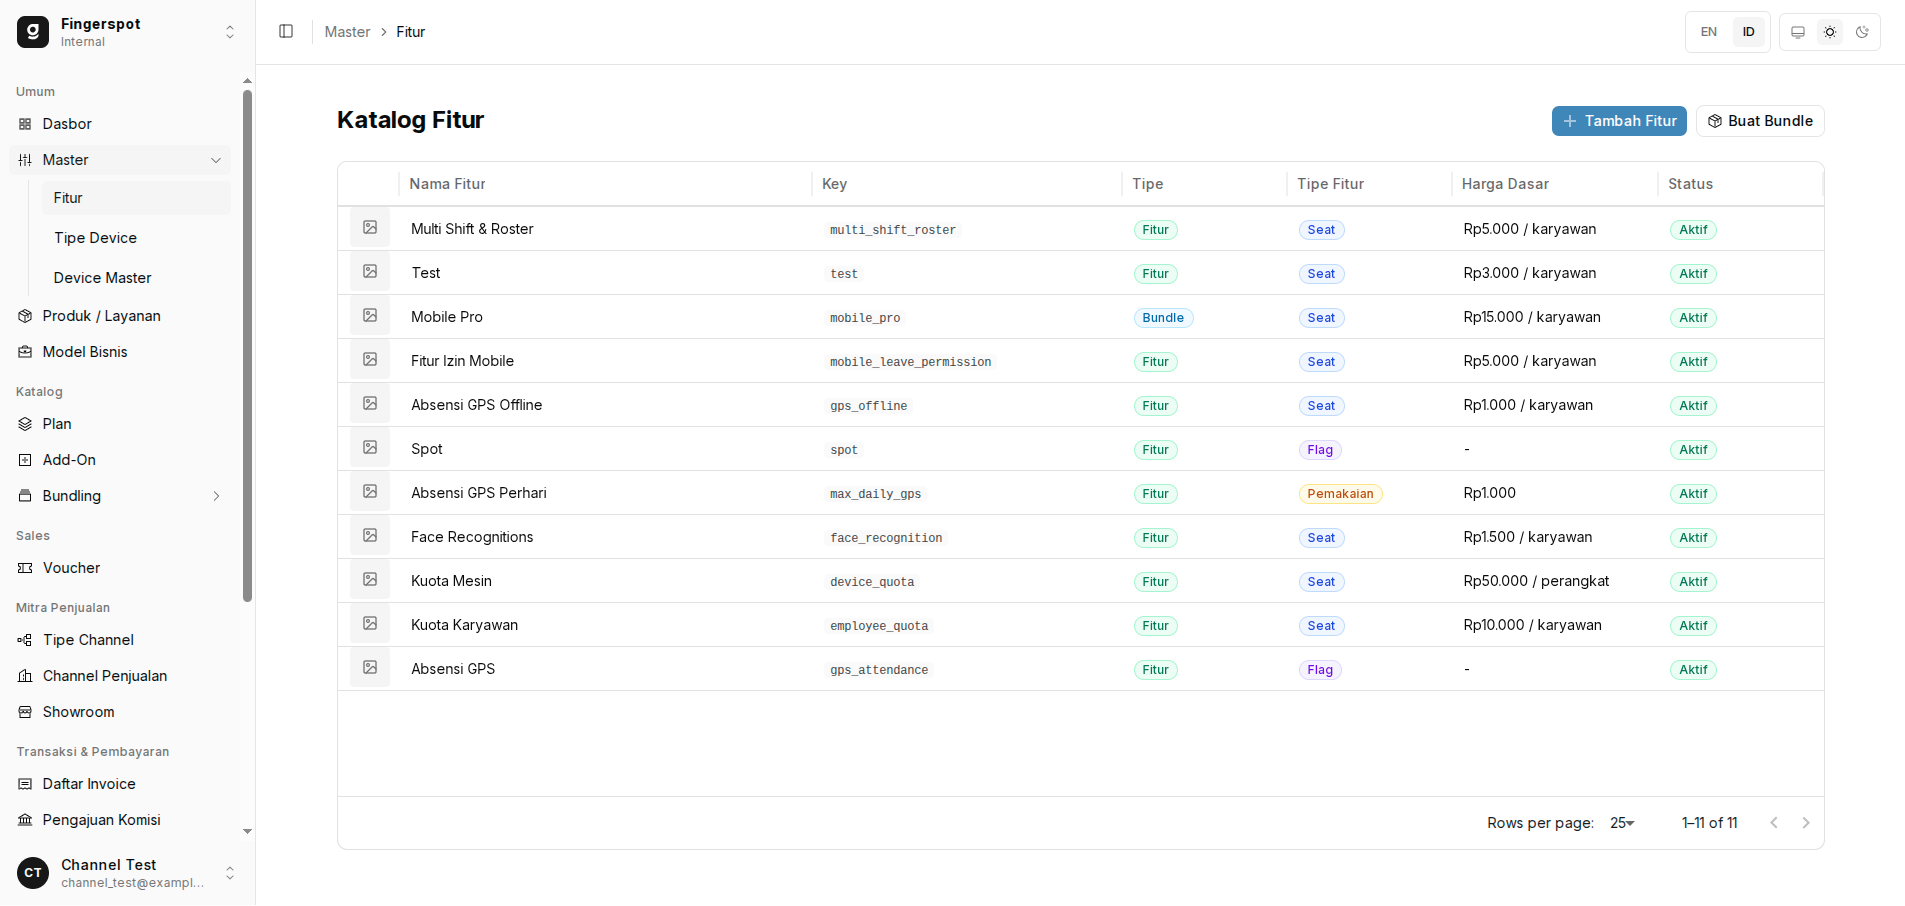Go to previous table page

click(x=1774, y=823)
